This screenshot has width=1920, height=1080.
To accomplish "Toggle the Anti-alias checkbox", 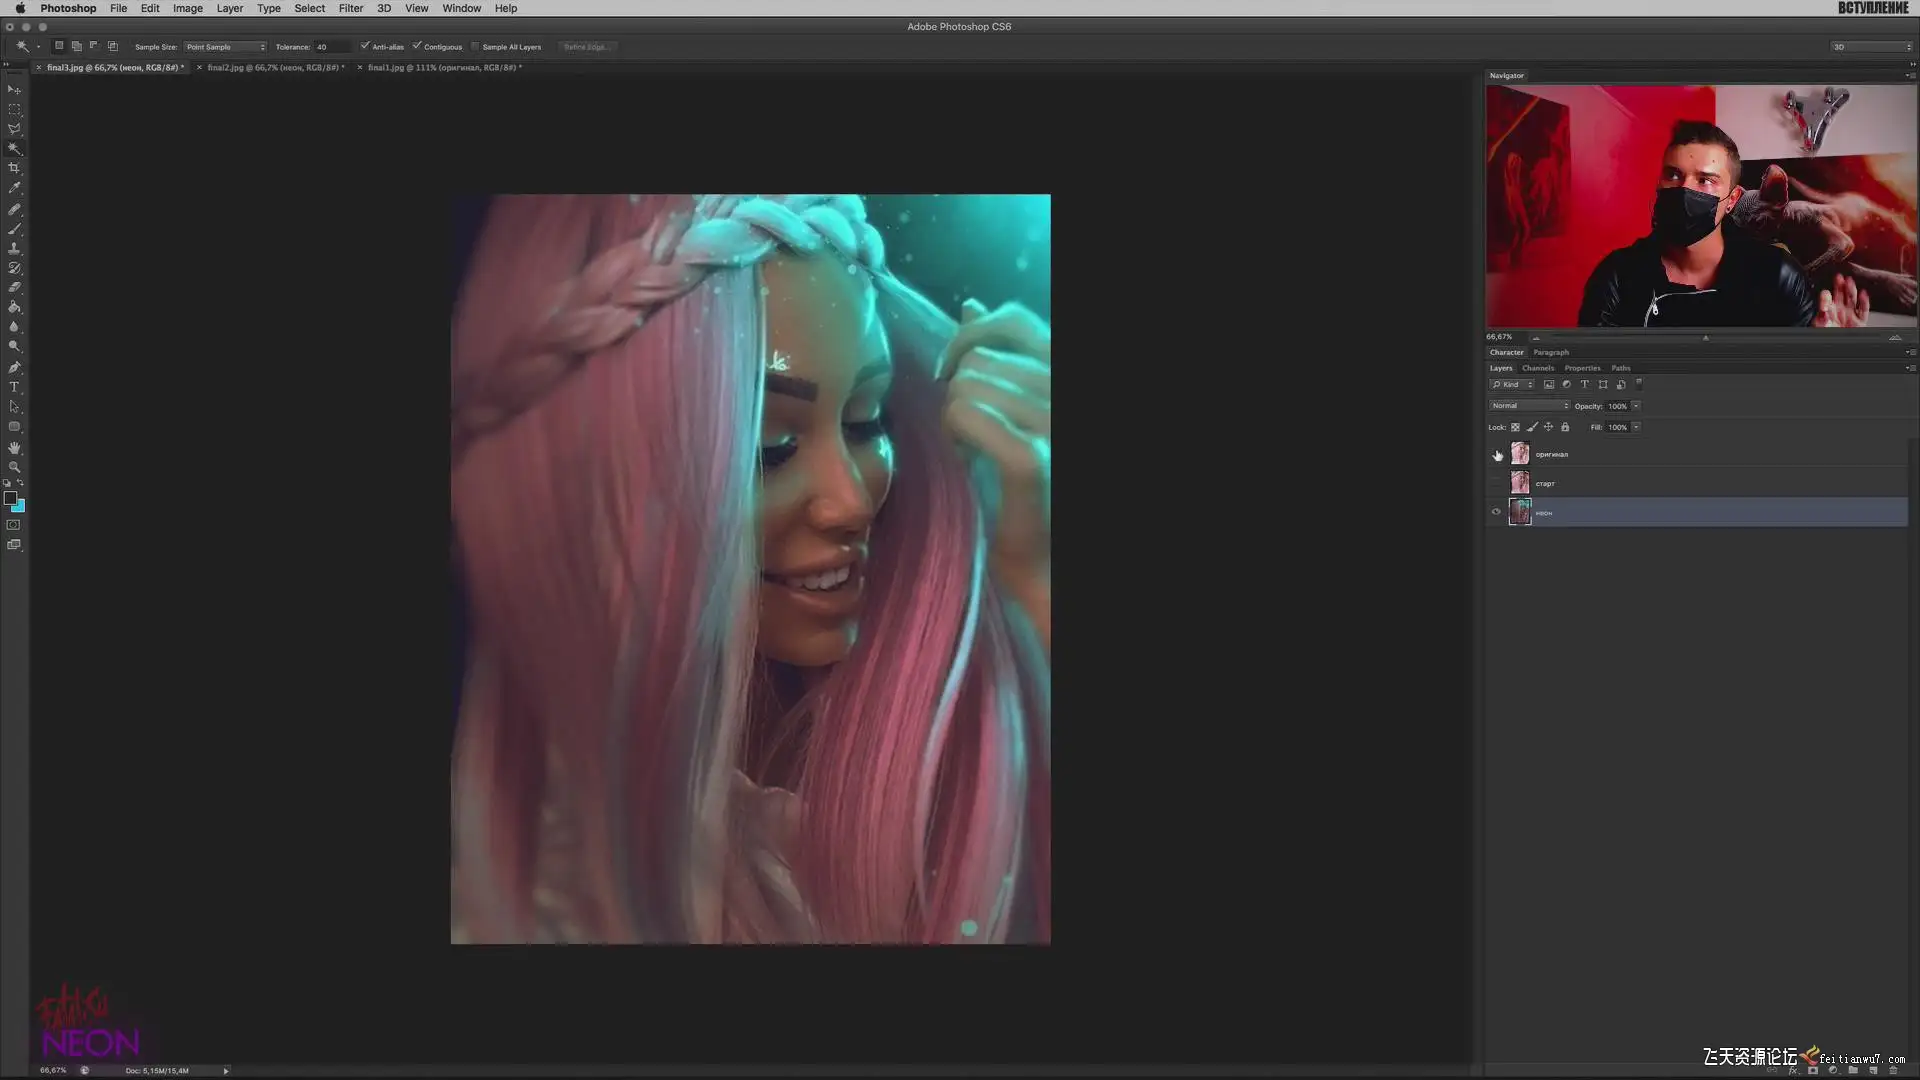I will tap(365, 46).
